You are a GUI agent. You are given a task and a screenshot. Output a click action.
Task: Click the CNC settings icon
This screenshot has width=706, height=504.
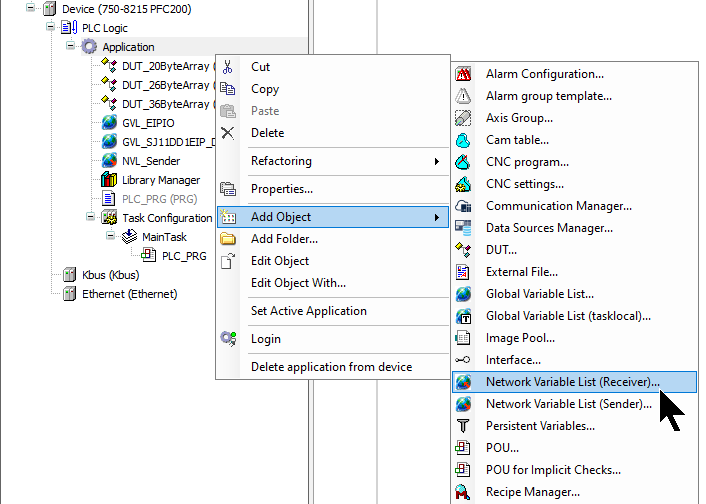tap(463, 184)
